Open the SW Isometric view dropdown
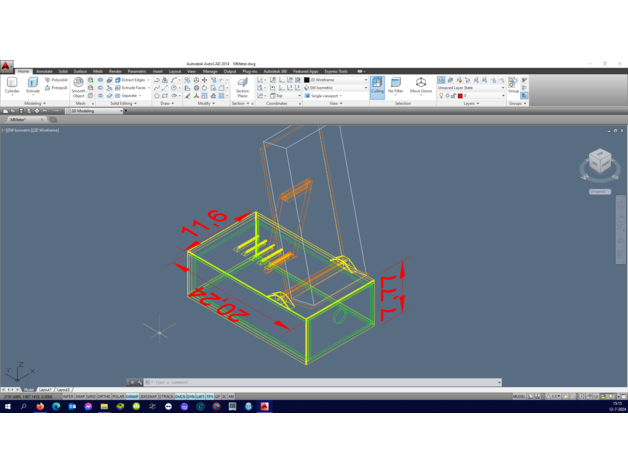 [336, 88]
